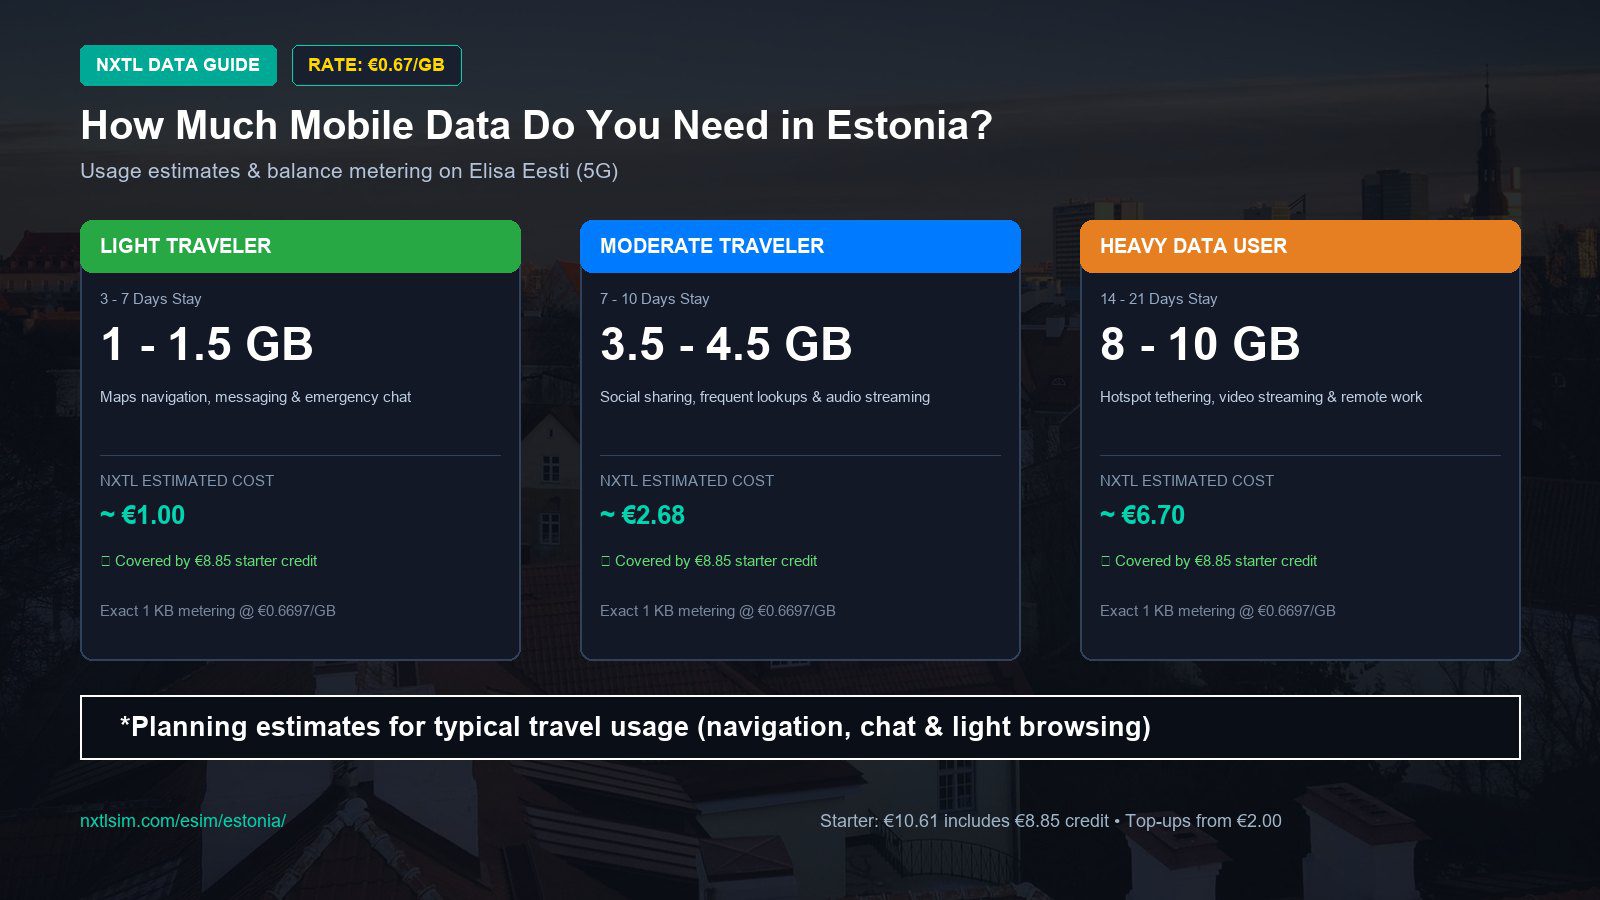Viewport: 1600px width, 900px height.
Task: Select the LIGHT TRAVELER green header
Action: click(300, 246)
